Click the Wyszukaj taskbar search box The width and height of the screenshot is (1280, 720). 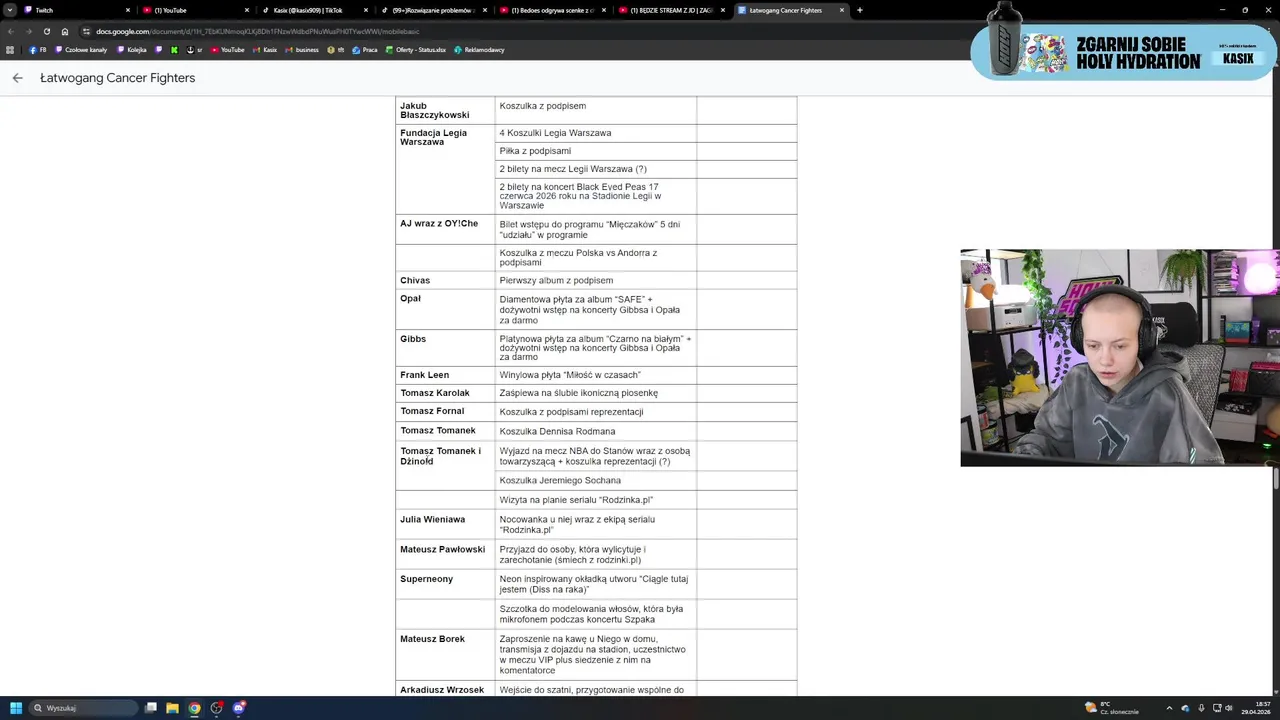(x=82, y=708)
